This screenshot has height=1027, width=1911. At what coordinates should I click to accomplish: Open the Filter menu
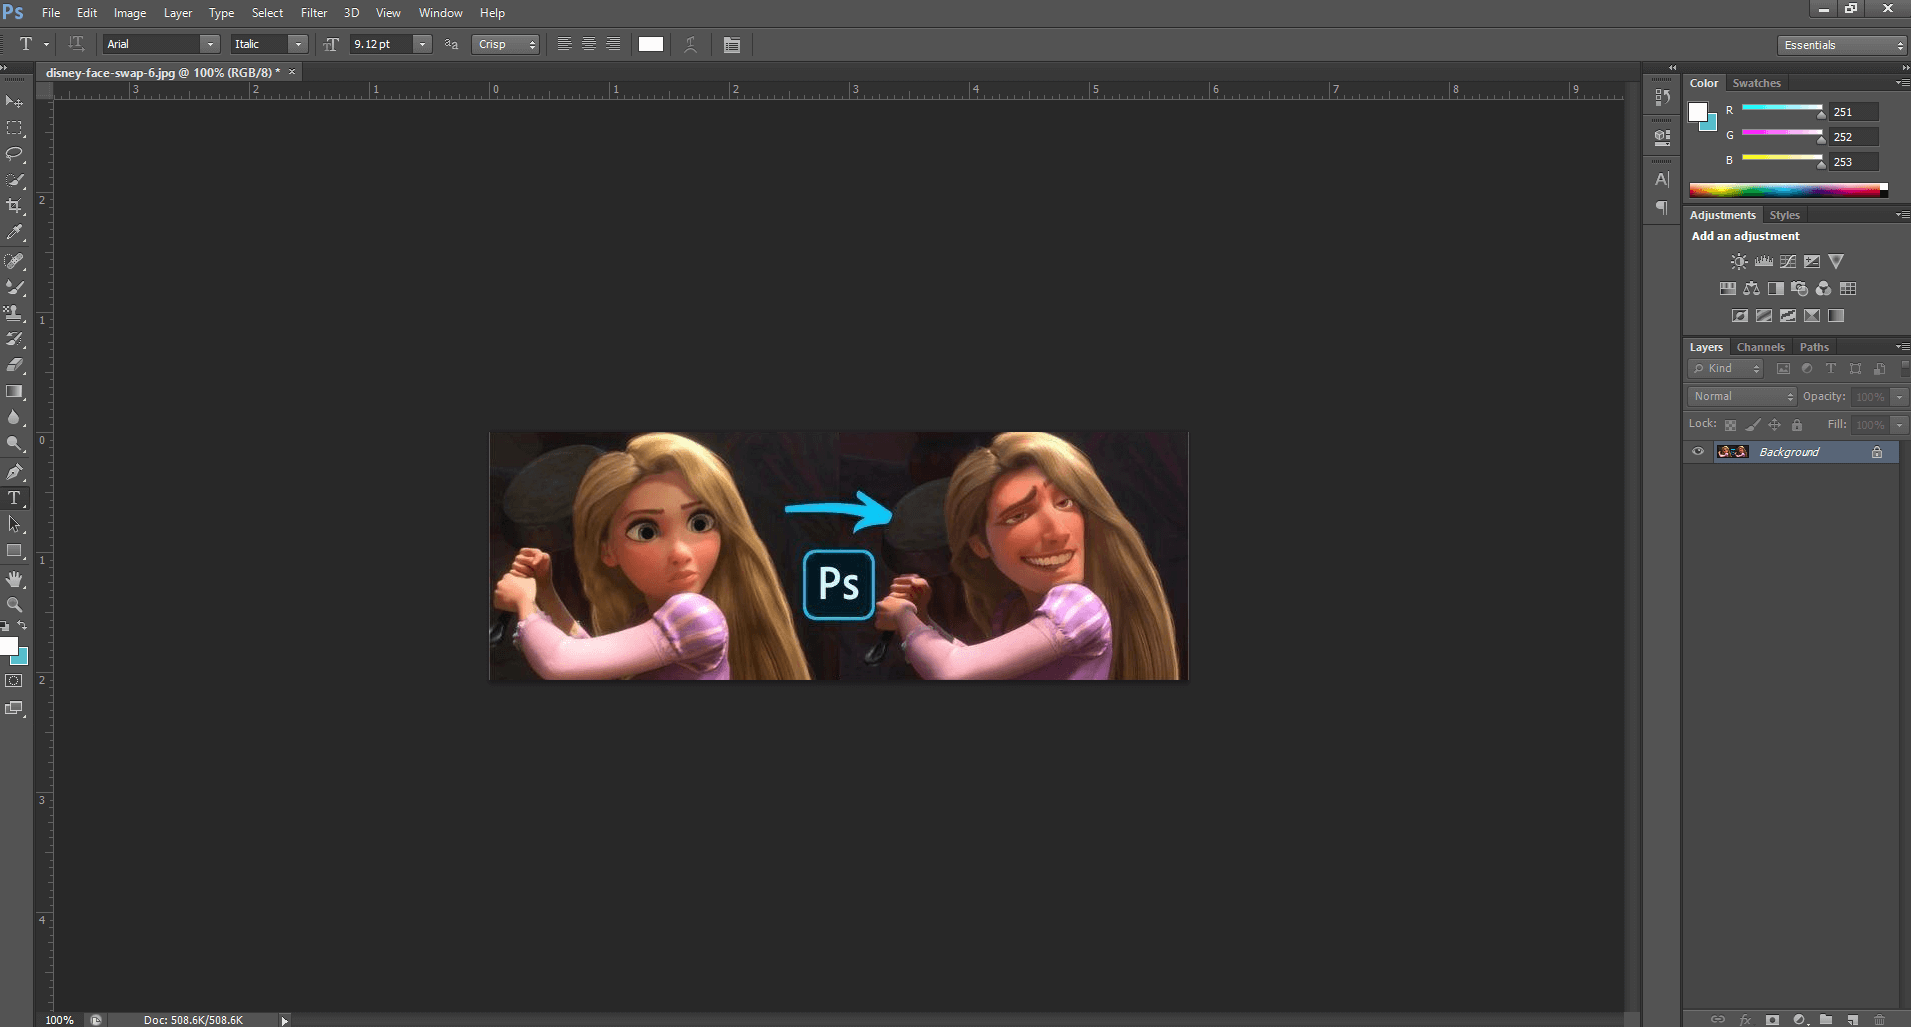point(314,13)
